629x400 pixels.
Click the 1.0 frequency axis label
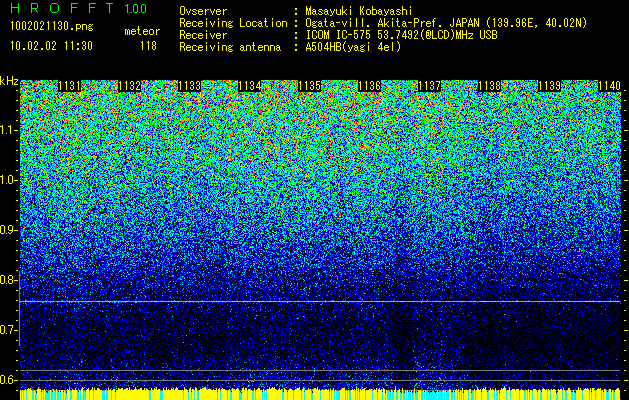(x=8, y=180)
